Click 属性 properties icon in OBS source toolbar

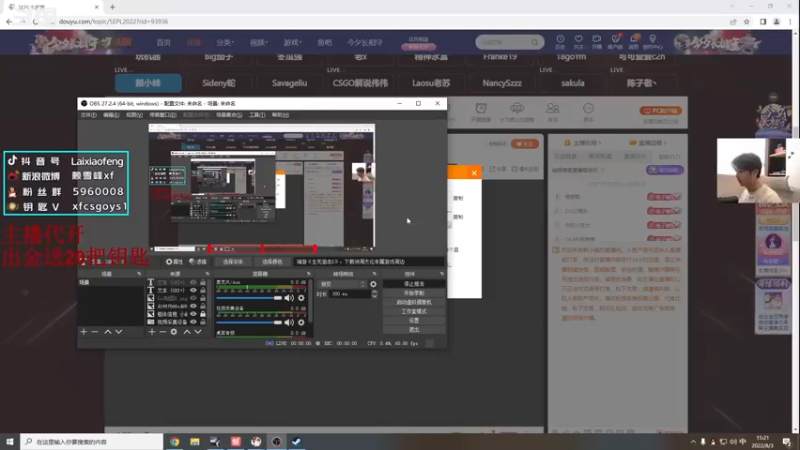click(174, 262)
